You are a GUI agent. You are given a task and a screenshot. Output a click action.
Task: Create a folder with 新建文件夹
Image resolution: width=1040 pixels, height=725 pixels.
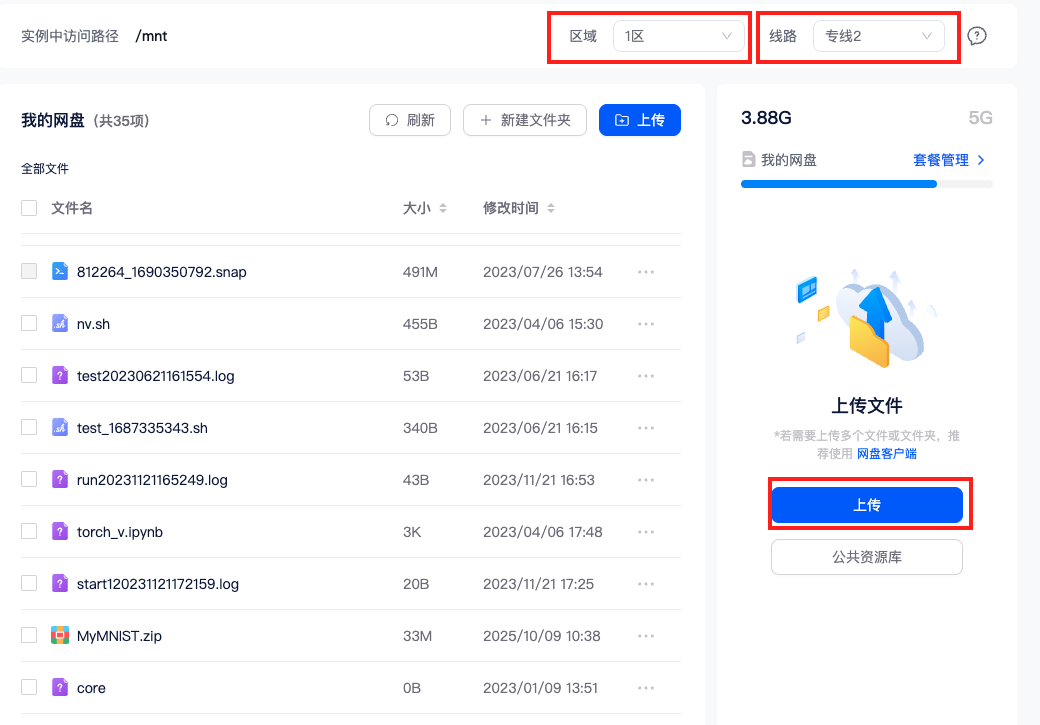coord(526,120)
